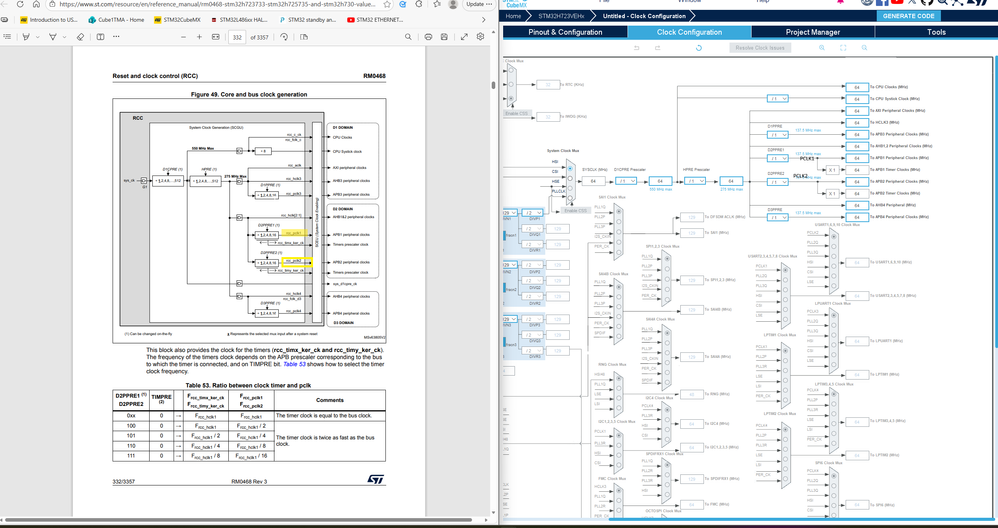Image resolution: width=998 pixels, height=528 pixels.
Task: Select HSI48 in RNG Clock Mux
Action: tap(619, 377)
